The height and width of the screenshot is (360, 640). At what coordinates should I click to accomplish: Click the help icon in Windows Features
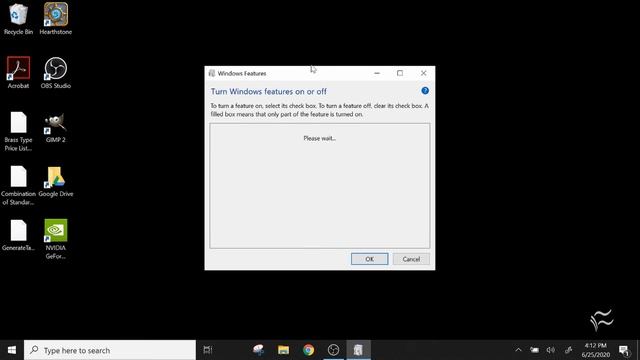(425, 91)
